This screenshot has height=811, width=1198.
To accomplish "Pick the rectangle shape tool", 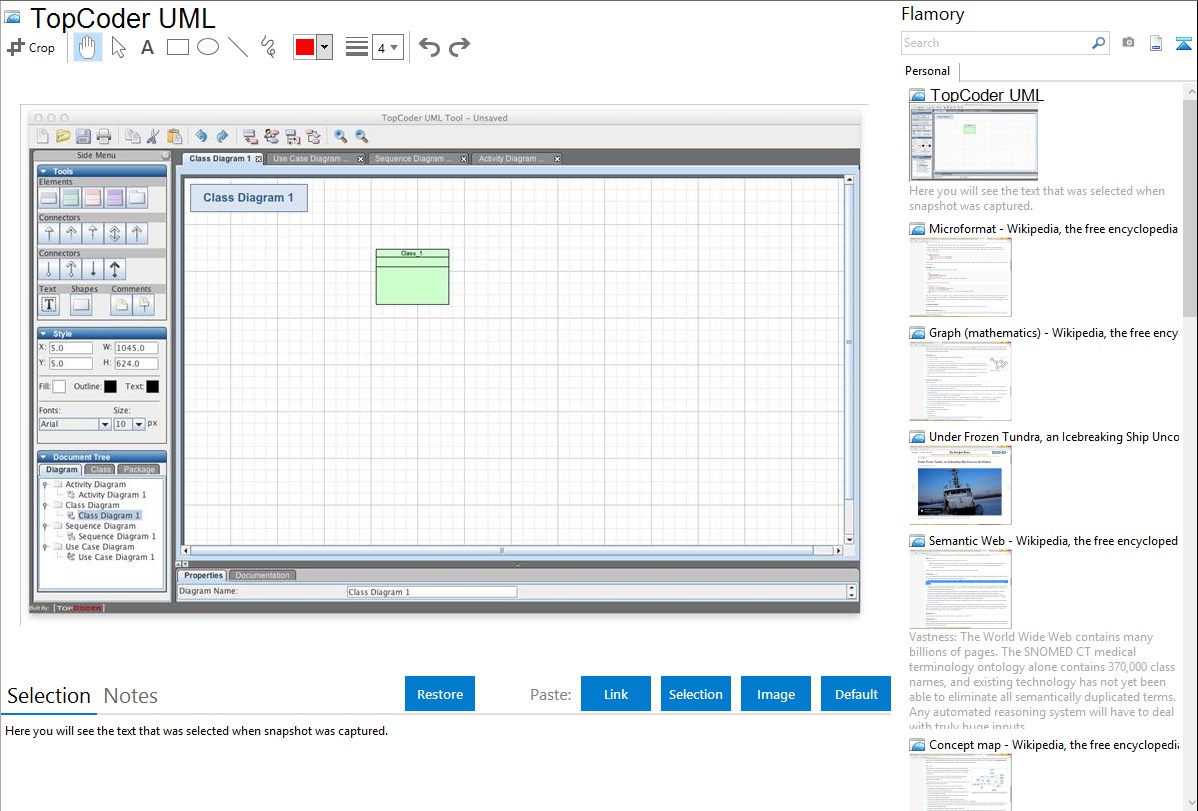I will click(x=177, y=47).
